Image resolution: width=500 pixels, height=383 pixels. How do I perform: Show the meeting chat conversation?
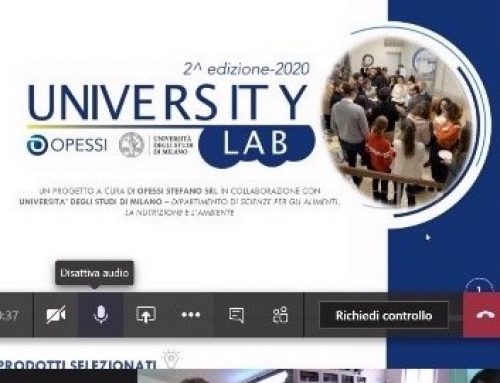point(236,315)
